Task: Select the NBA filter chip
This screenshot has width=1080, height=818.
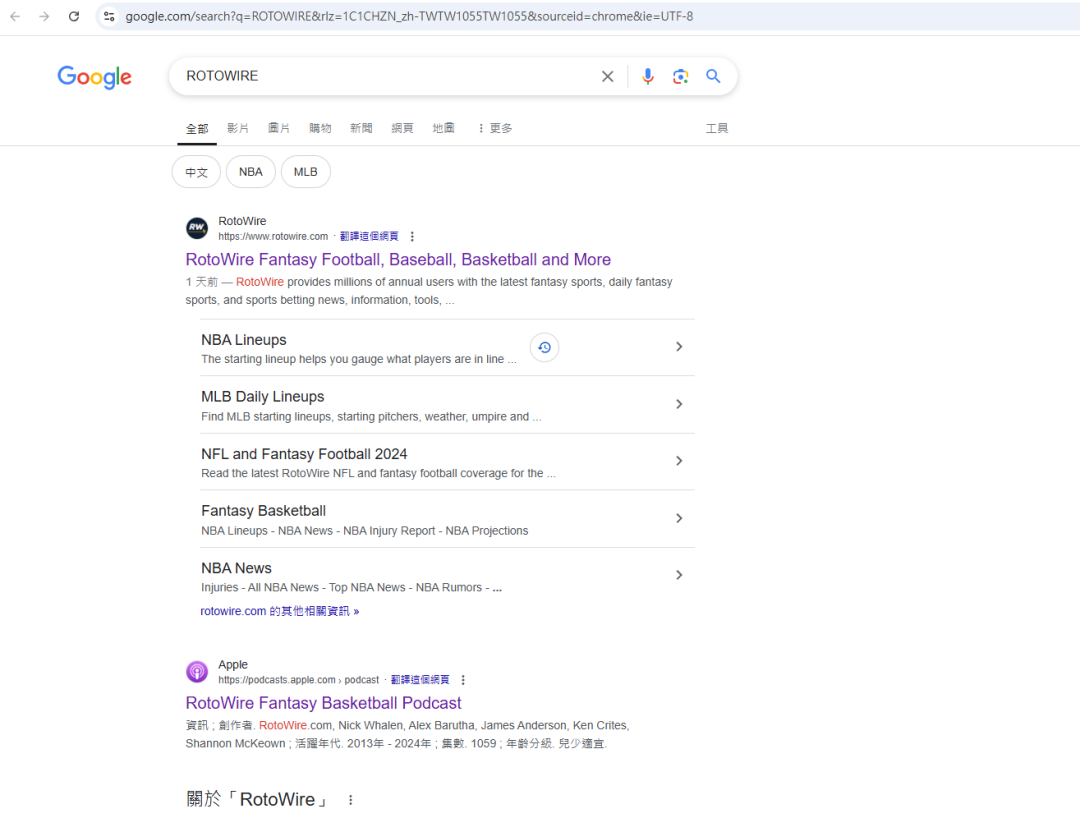Action: [251, 172]
